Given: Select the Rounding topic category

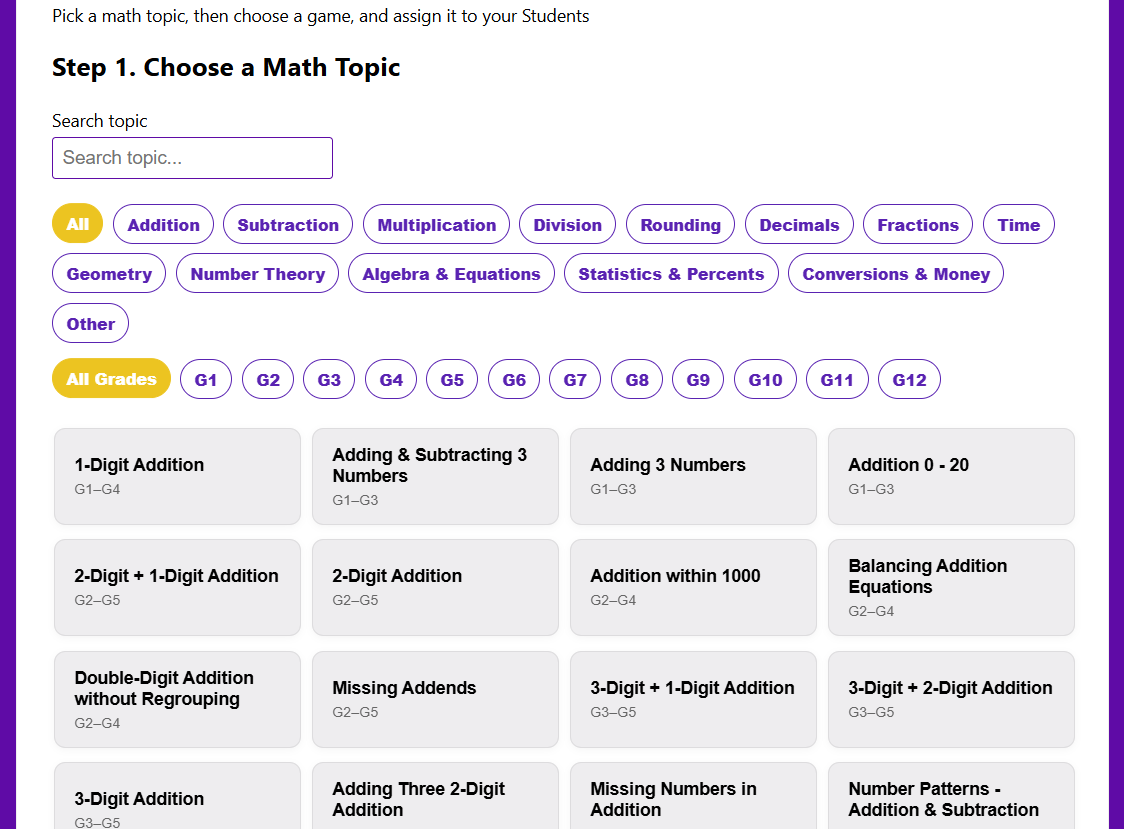Looking at the screenshot, I should (x=680, y=224).
